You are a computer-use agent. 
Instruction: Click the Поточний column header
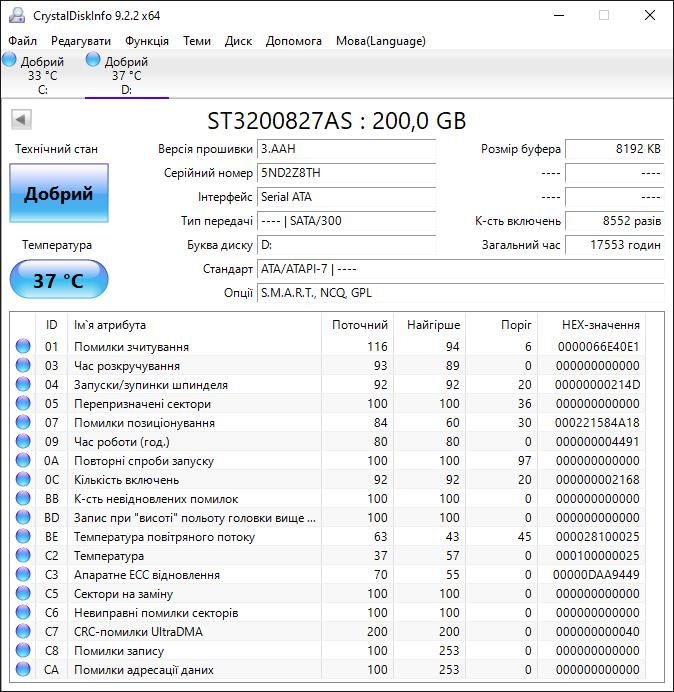point(357,325)
